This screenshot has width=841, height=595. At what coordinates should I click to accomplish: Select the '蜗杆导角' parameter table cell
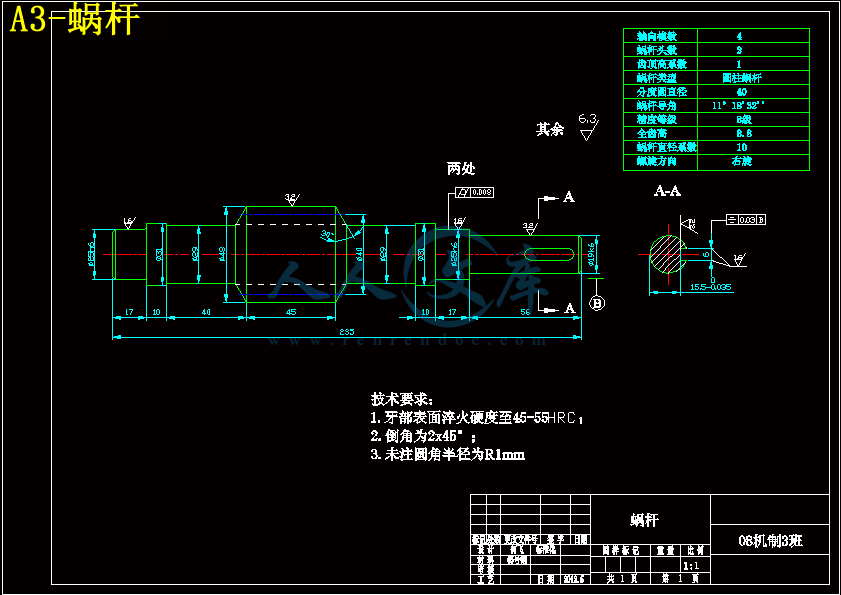click(x=660, y=106)
